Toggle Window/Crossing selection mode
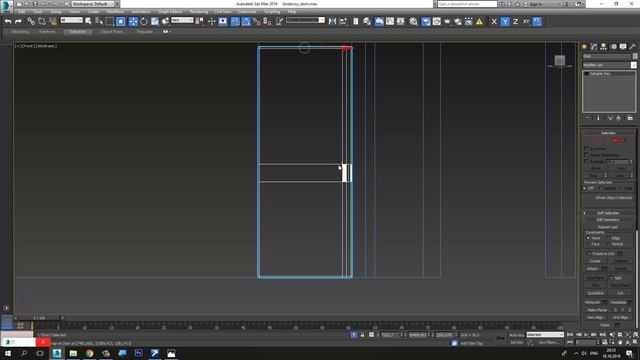The width and height of the screenshot is (640, 360). (x=121, y=21)
